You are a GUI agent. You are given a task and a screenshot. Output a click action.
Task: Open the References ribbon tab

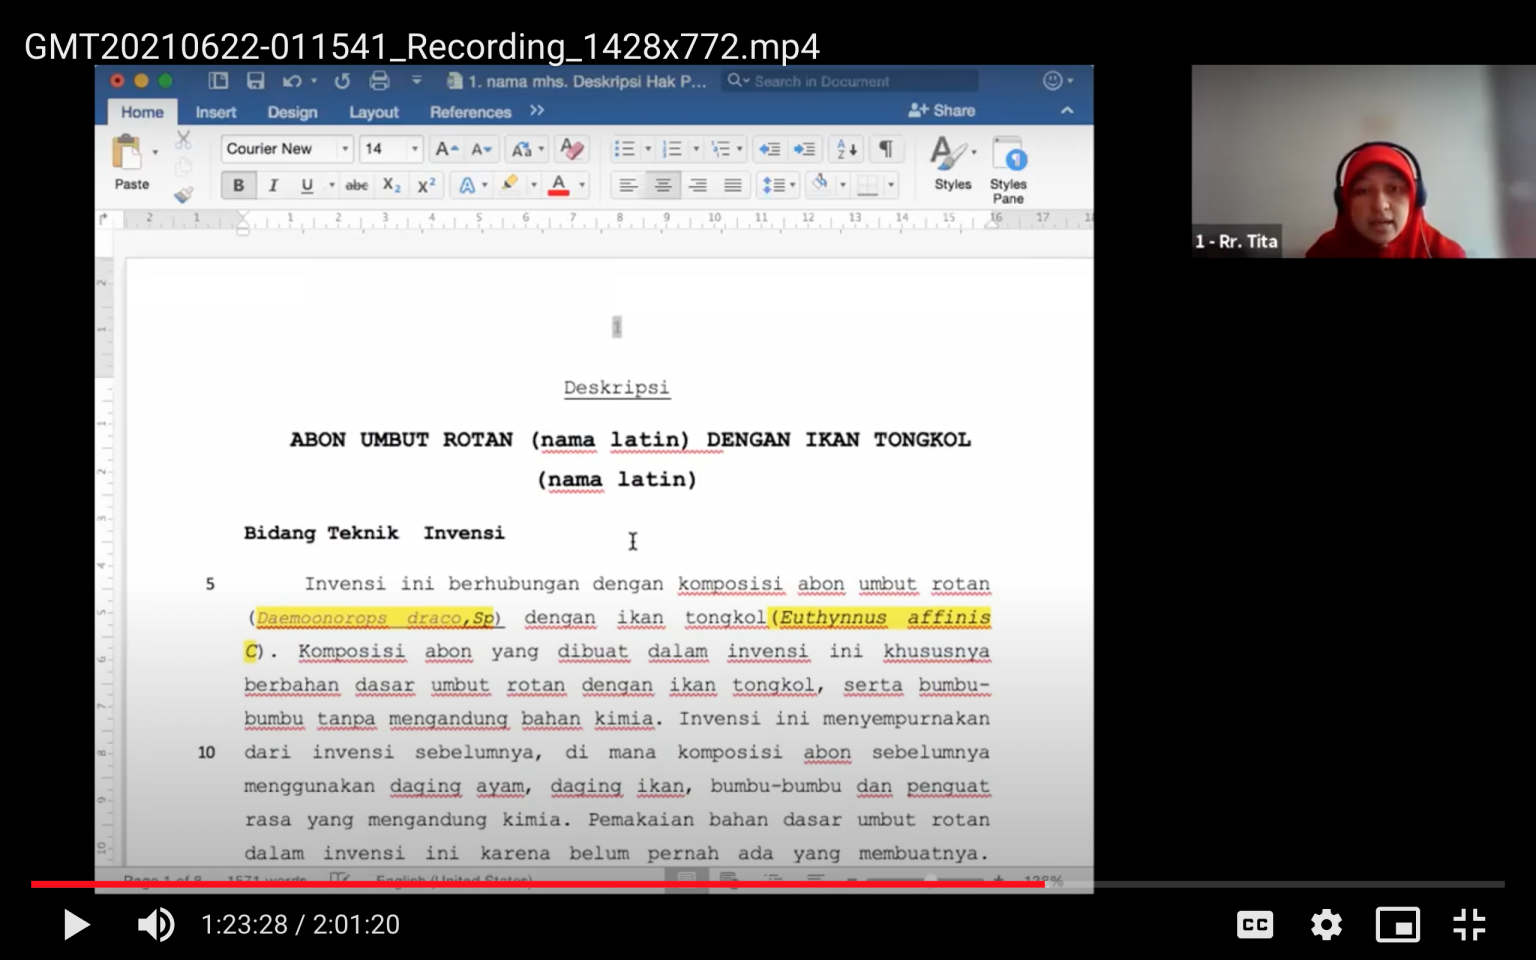[470, 112]
